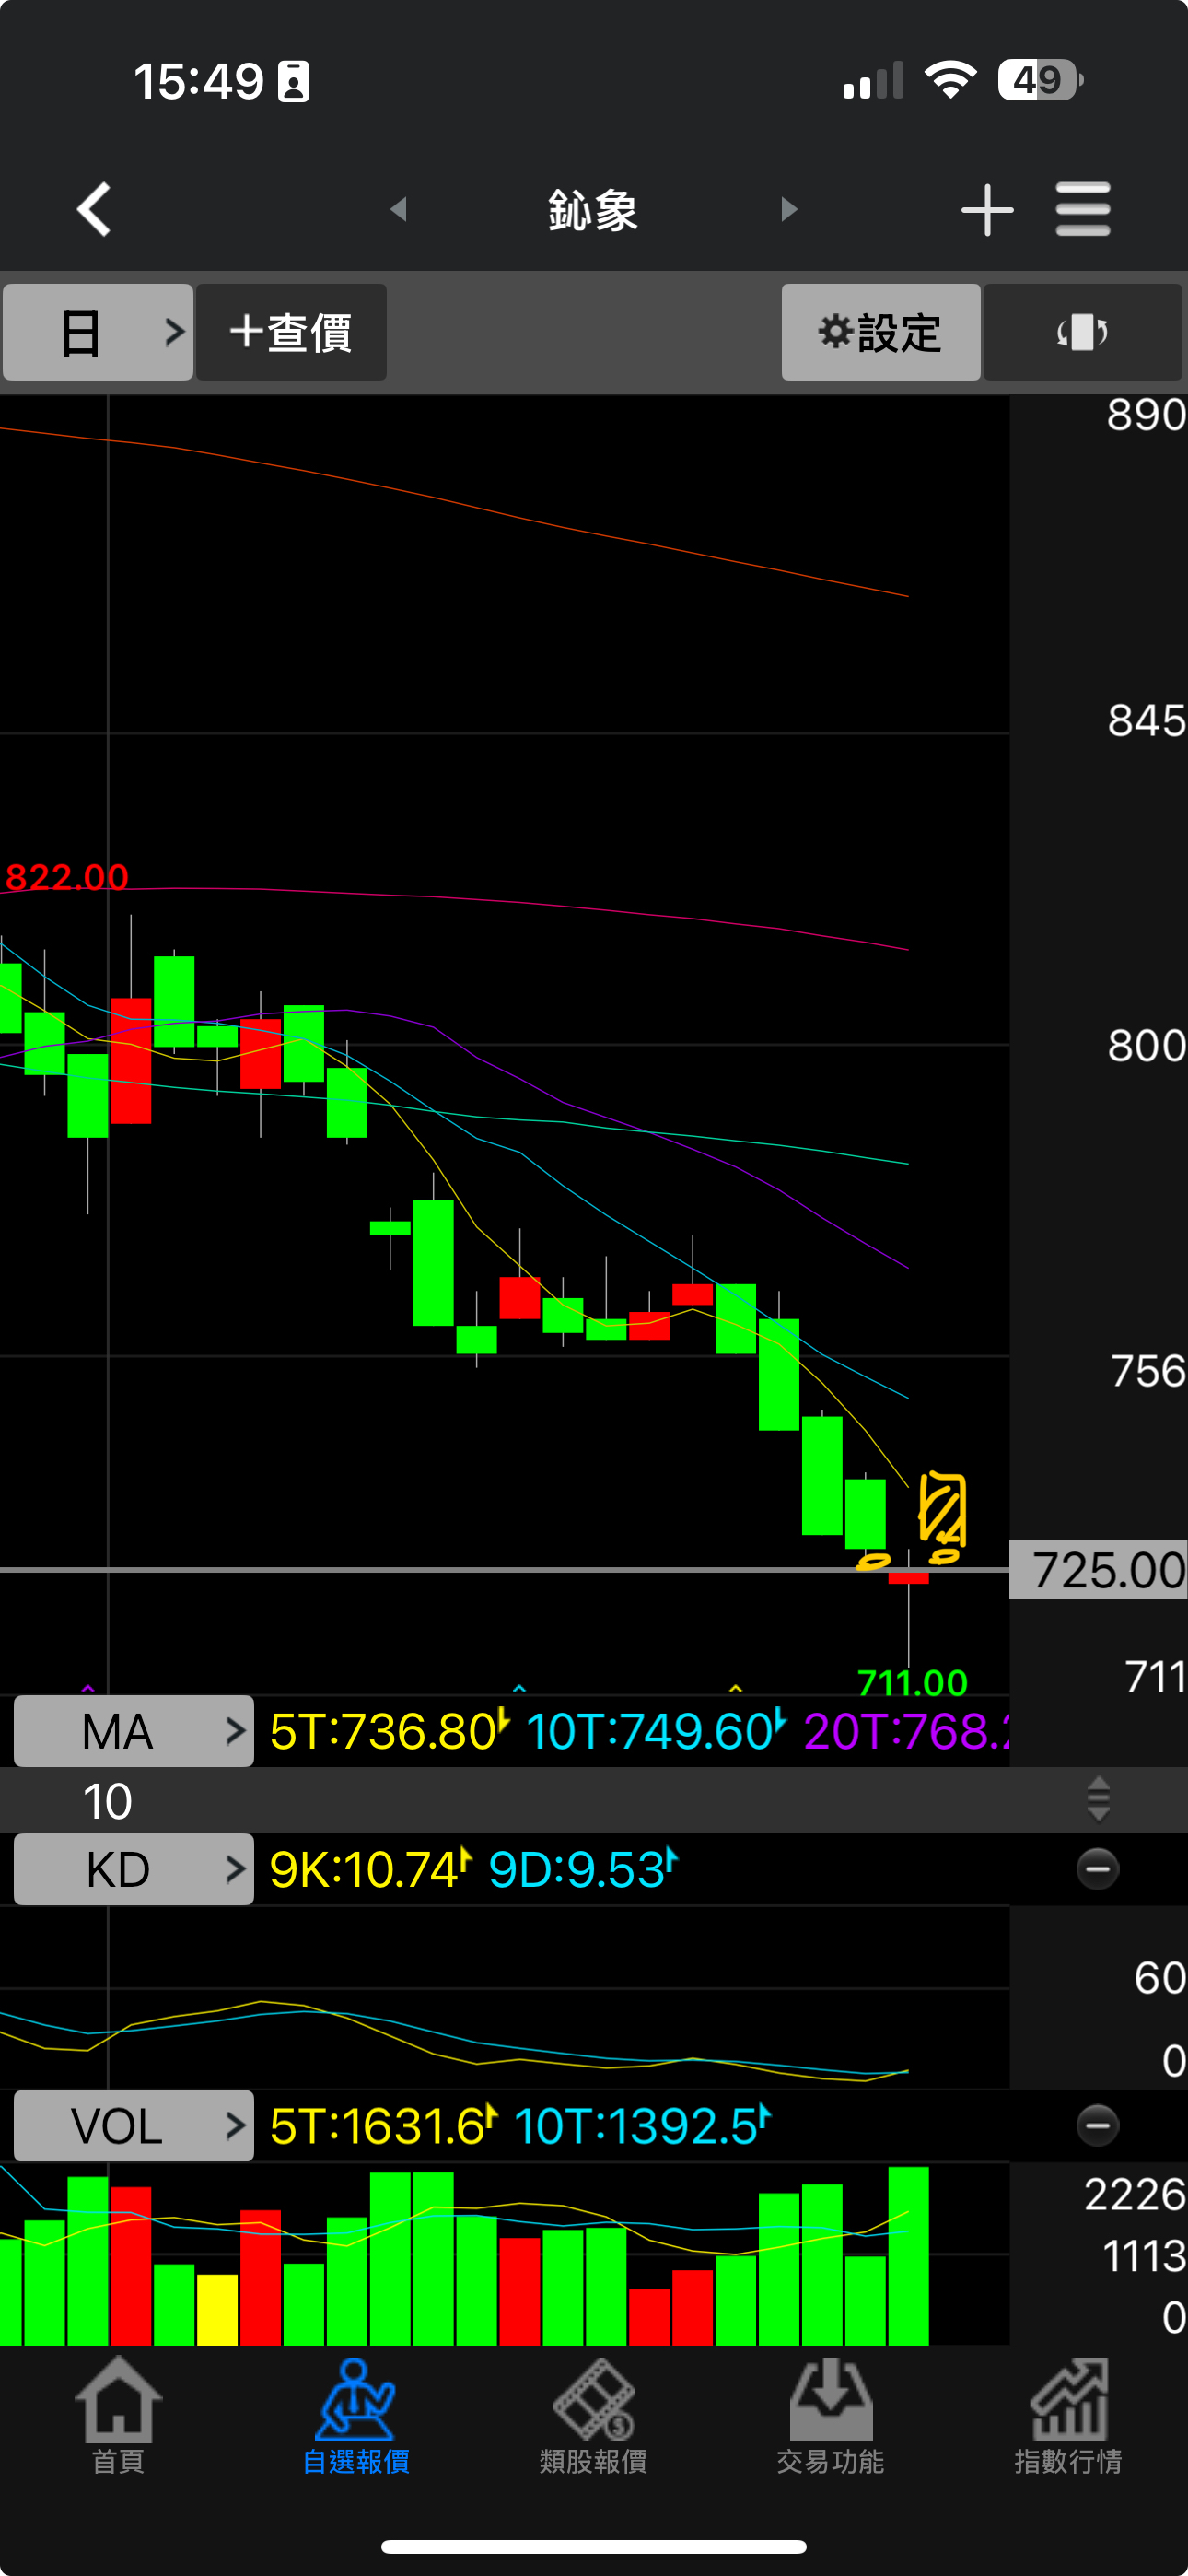Expand the VOL indicator selector

click(x=133, y=2125)
